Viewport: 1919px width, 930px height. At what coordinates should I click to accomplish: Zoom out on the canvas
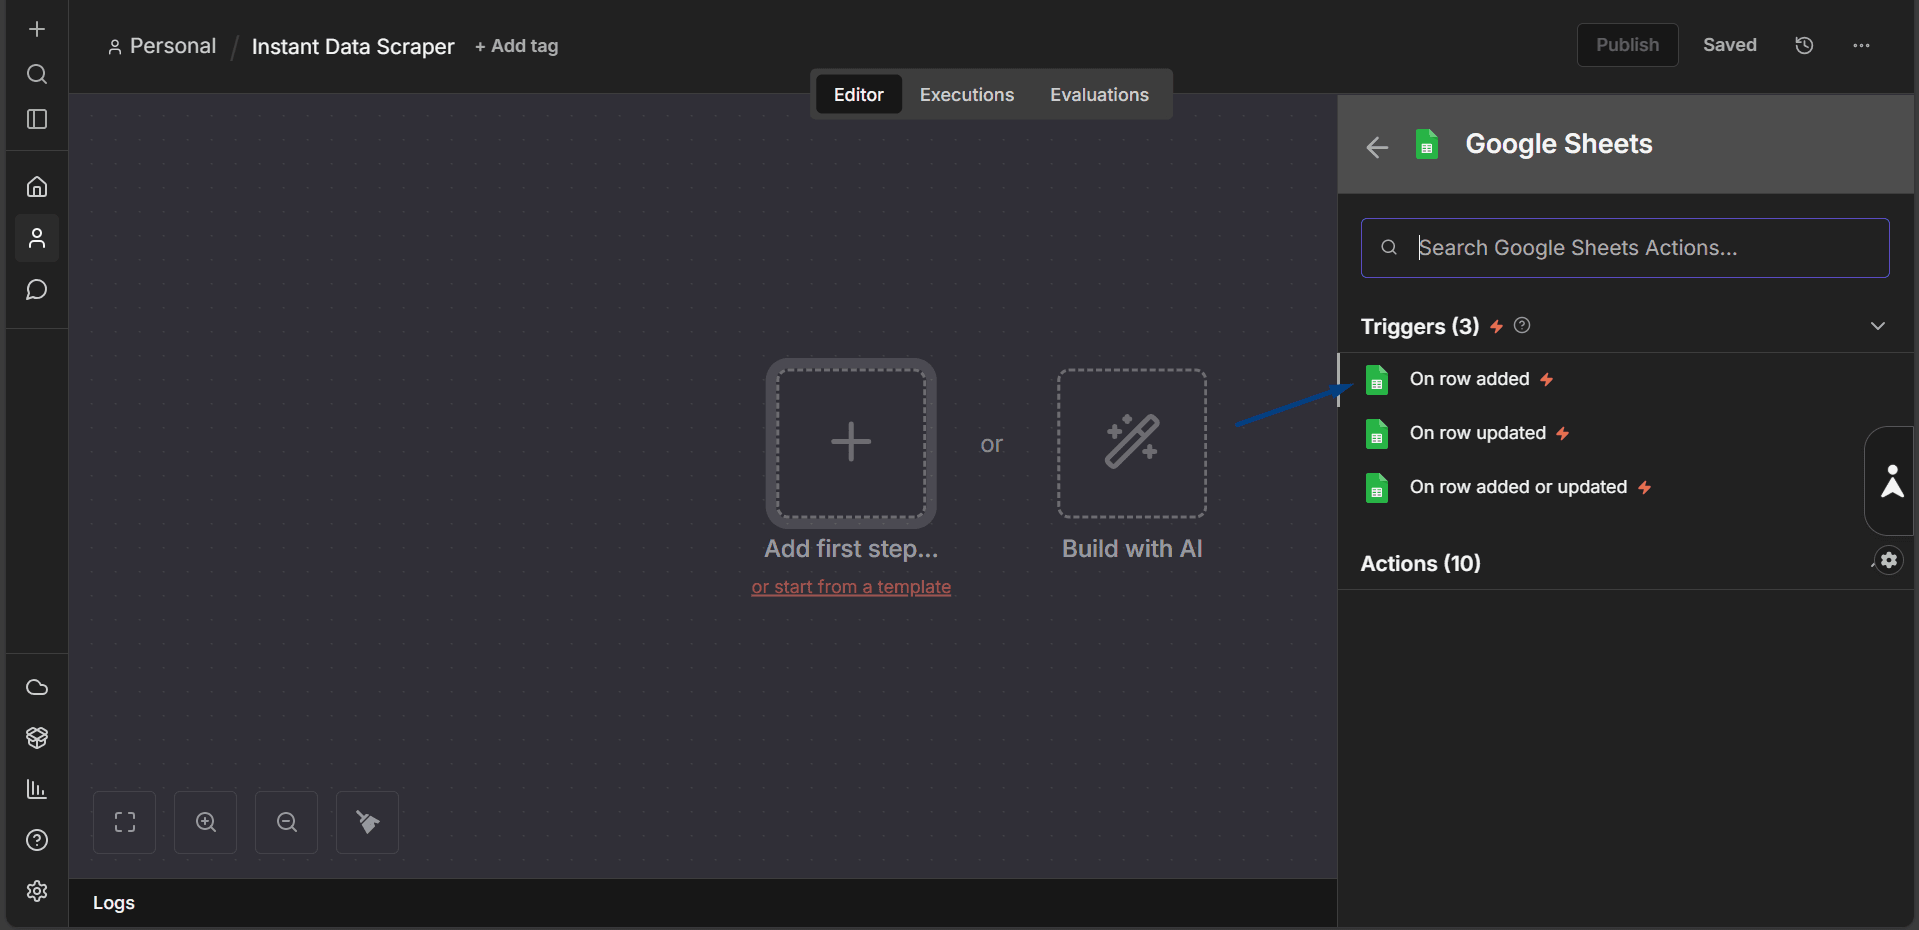tap(287, 822)
